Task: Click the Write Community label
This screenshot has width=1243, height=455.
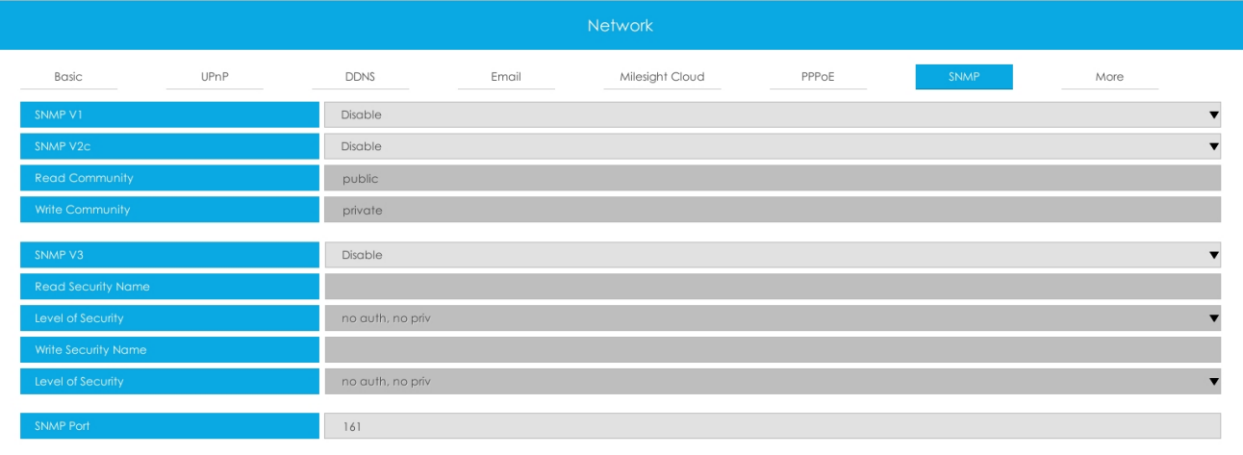Action: coord(170,210)
